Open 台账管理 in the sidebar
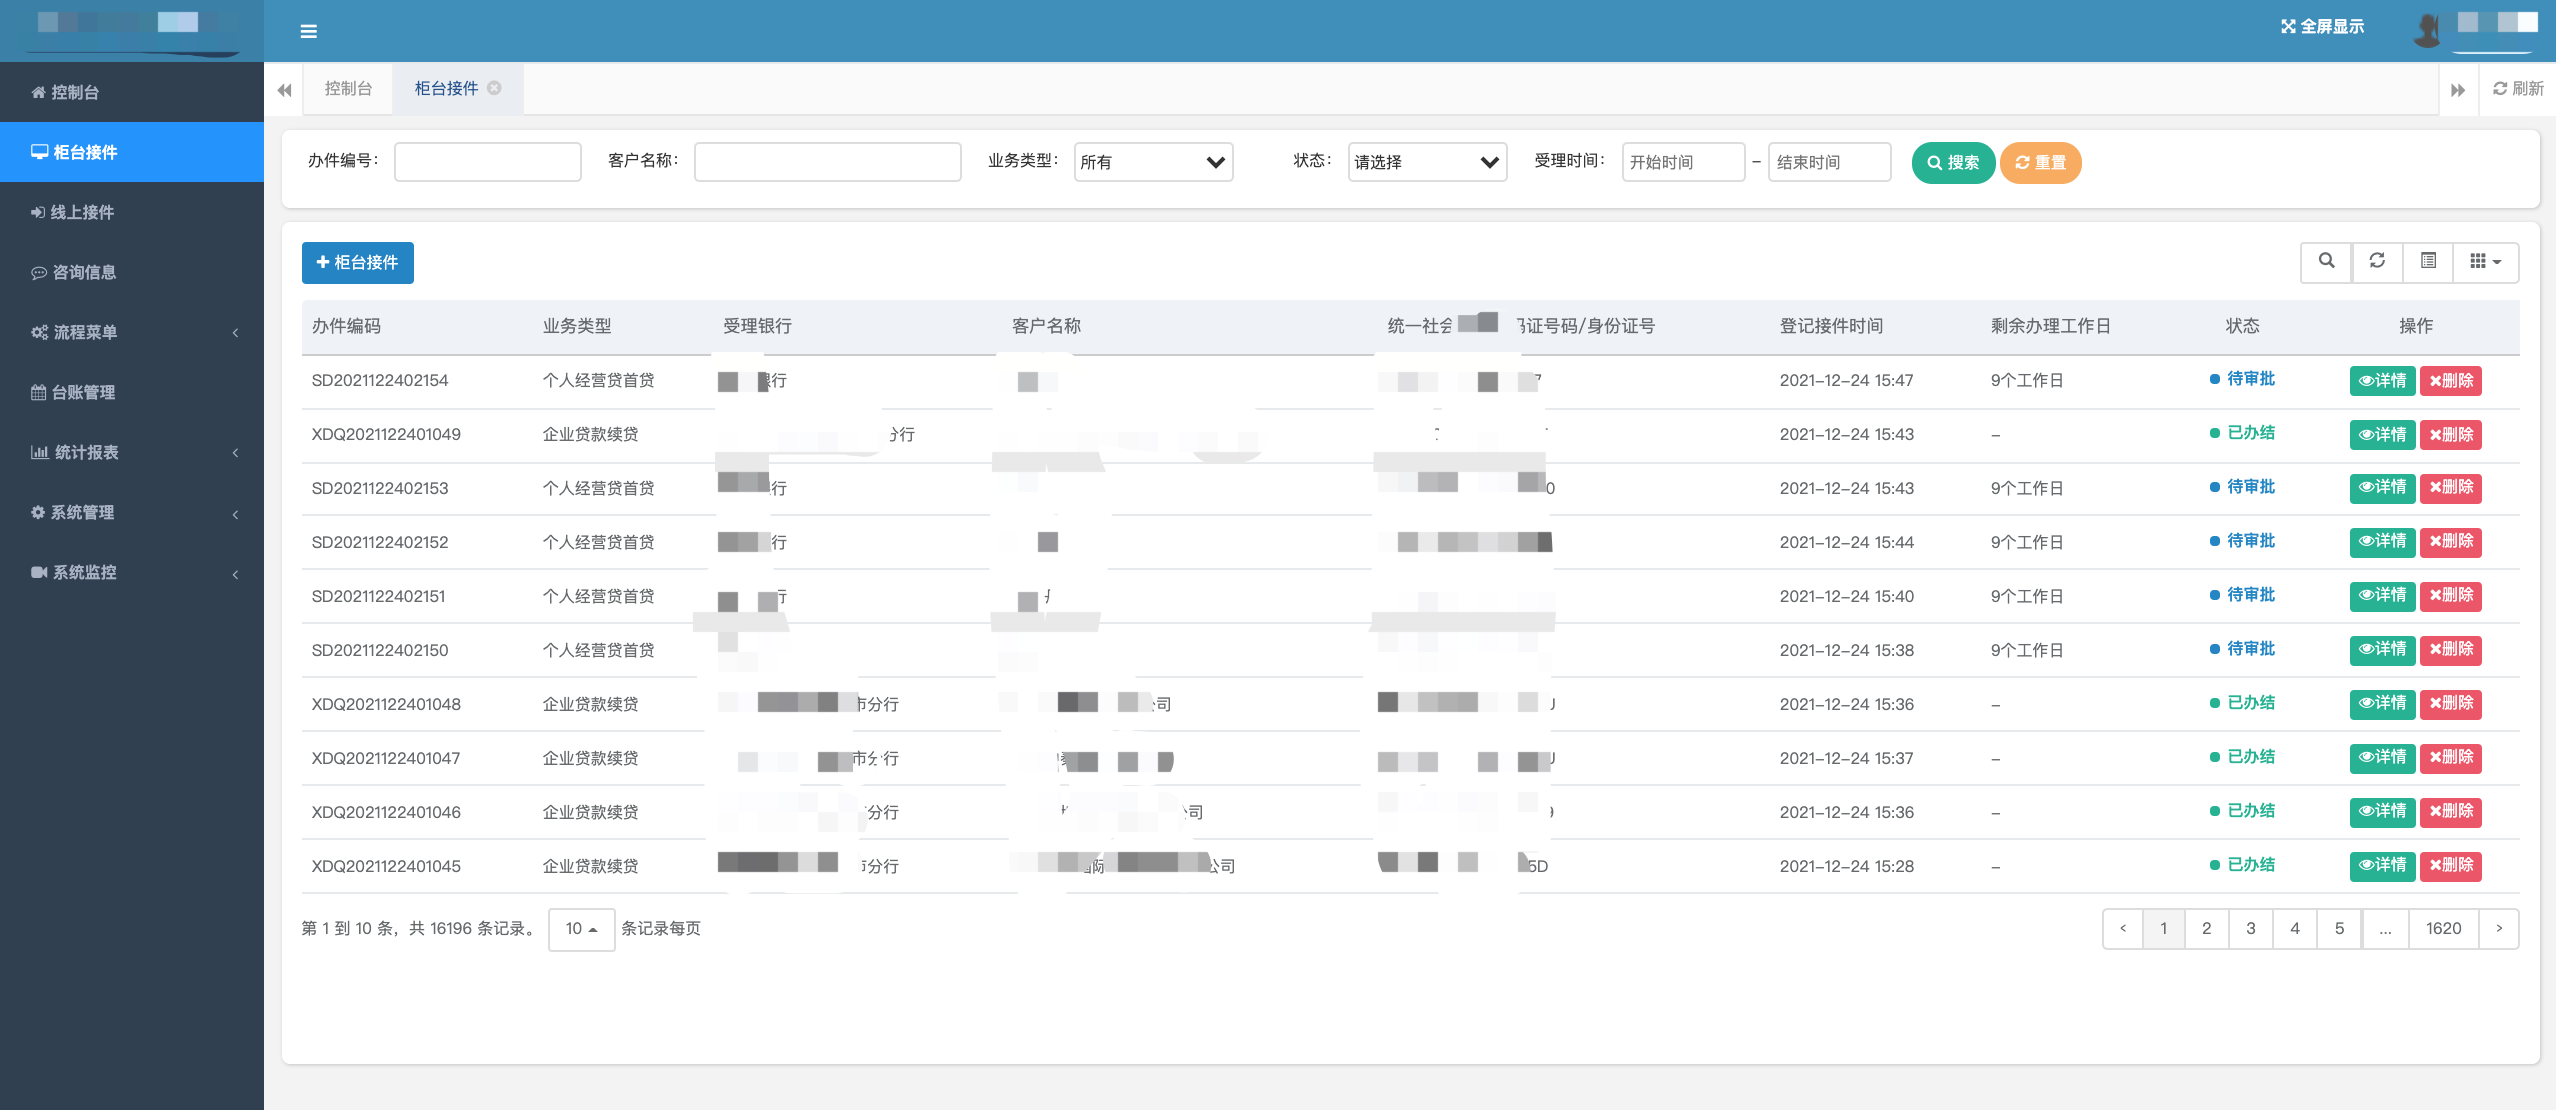 point(132,392)
